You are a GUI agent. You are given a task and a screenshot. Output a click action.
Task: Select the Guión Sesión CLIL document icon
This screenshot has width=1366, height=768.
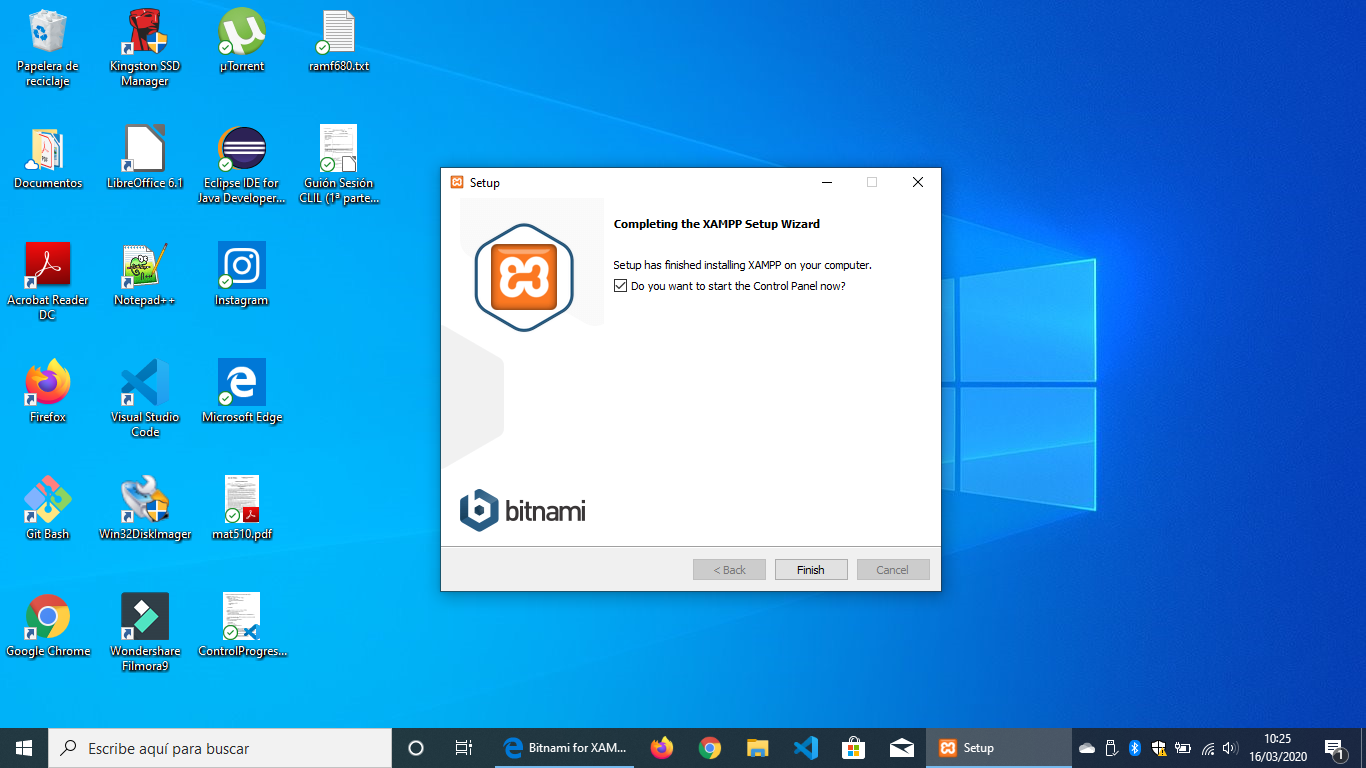339,165
